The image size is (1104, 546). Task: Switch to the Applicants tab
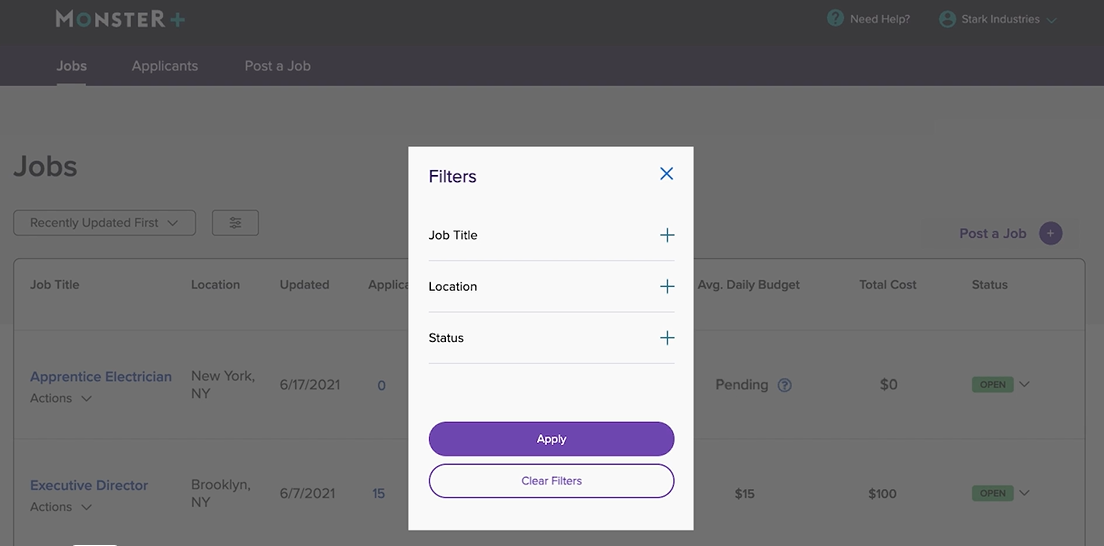(165, 66)
